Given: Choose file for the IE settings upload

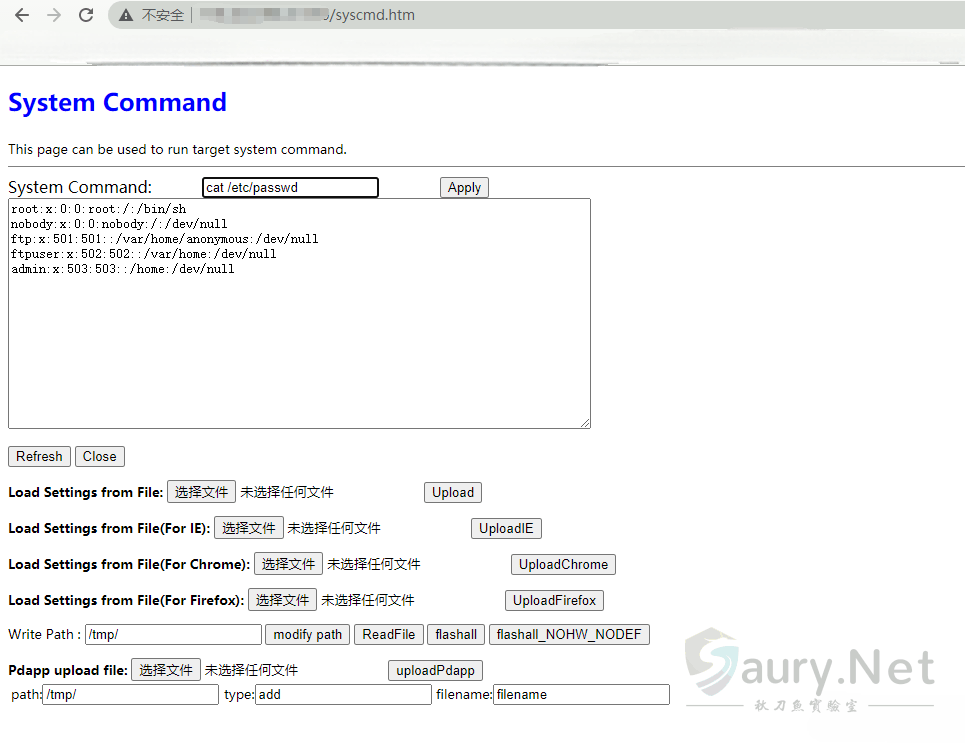Looking at the screenshot, I should [248, 528].
